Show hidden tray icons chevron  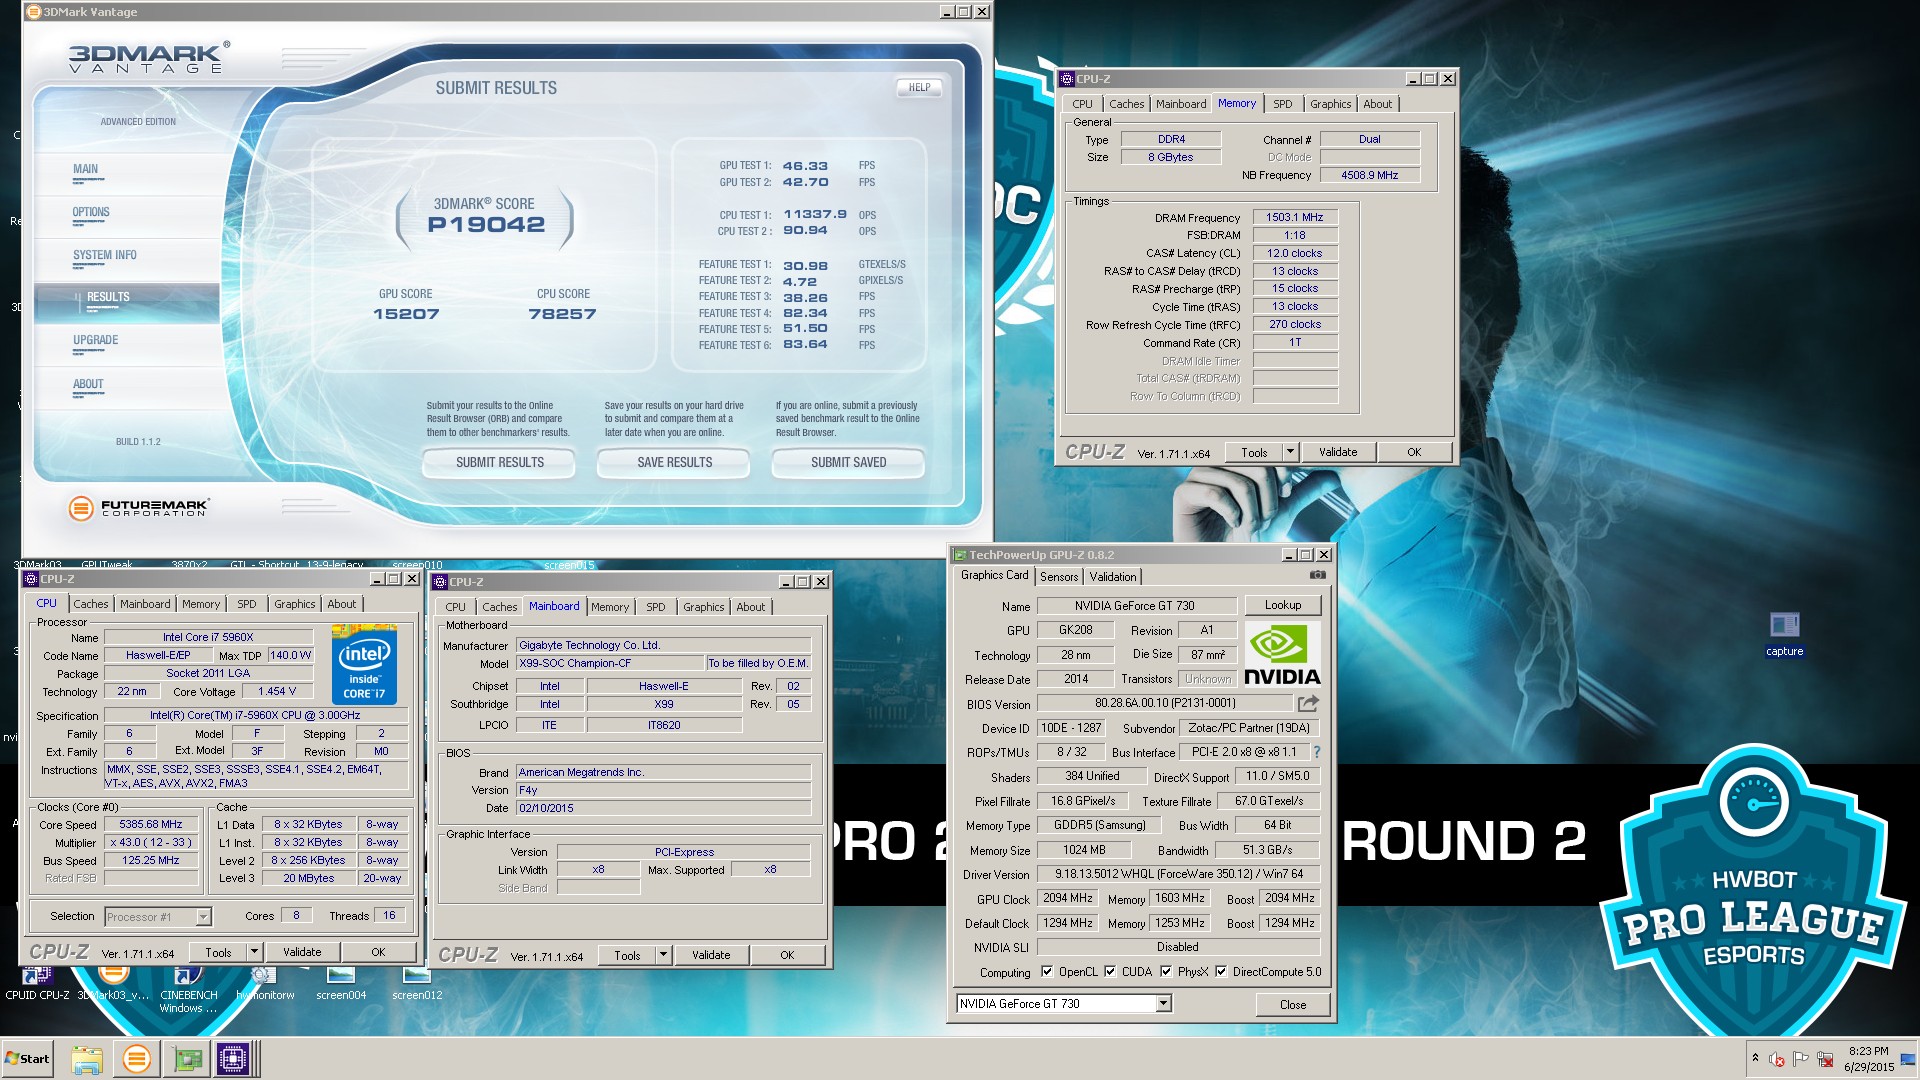1755,1058
